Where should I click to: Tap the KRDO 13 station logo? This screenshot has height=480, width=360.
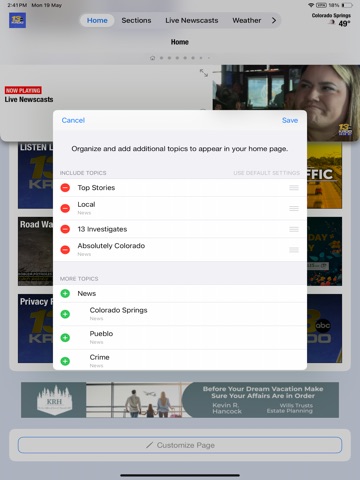coord(17,20)
